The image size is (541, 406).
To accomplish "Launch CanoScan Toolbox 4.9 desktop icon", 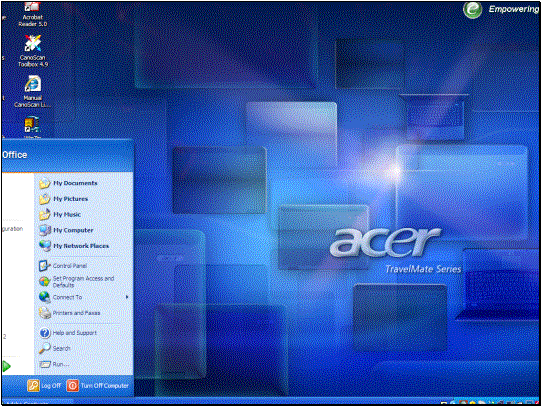I will (x=33, y=51).
